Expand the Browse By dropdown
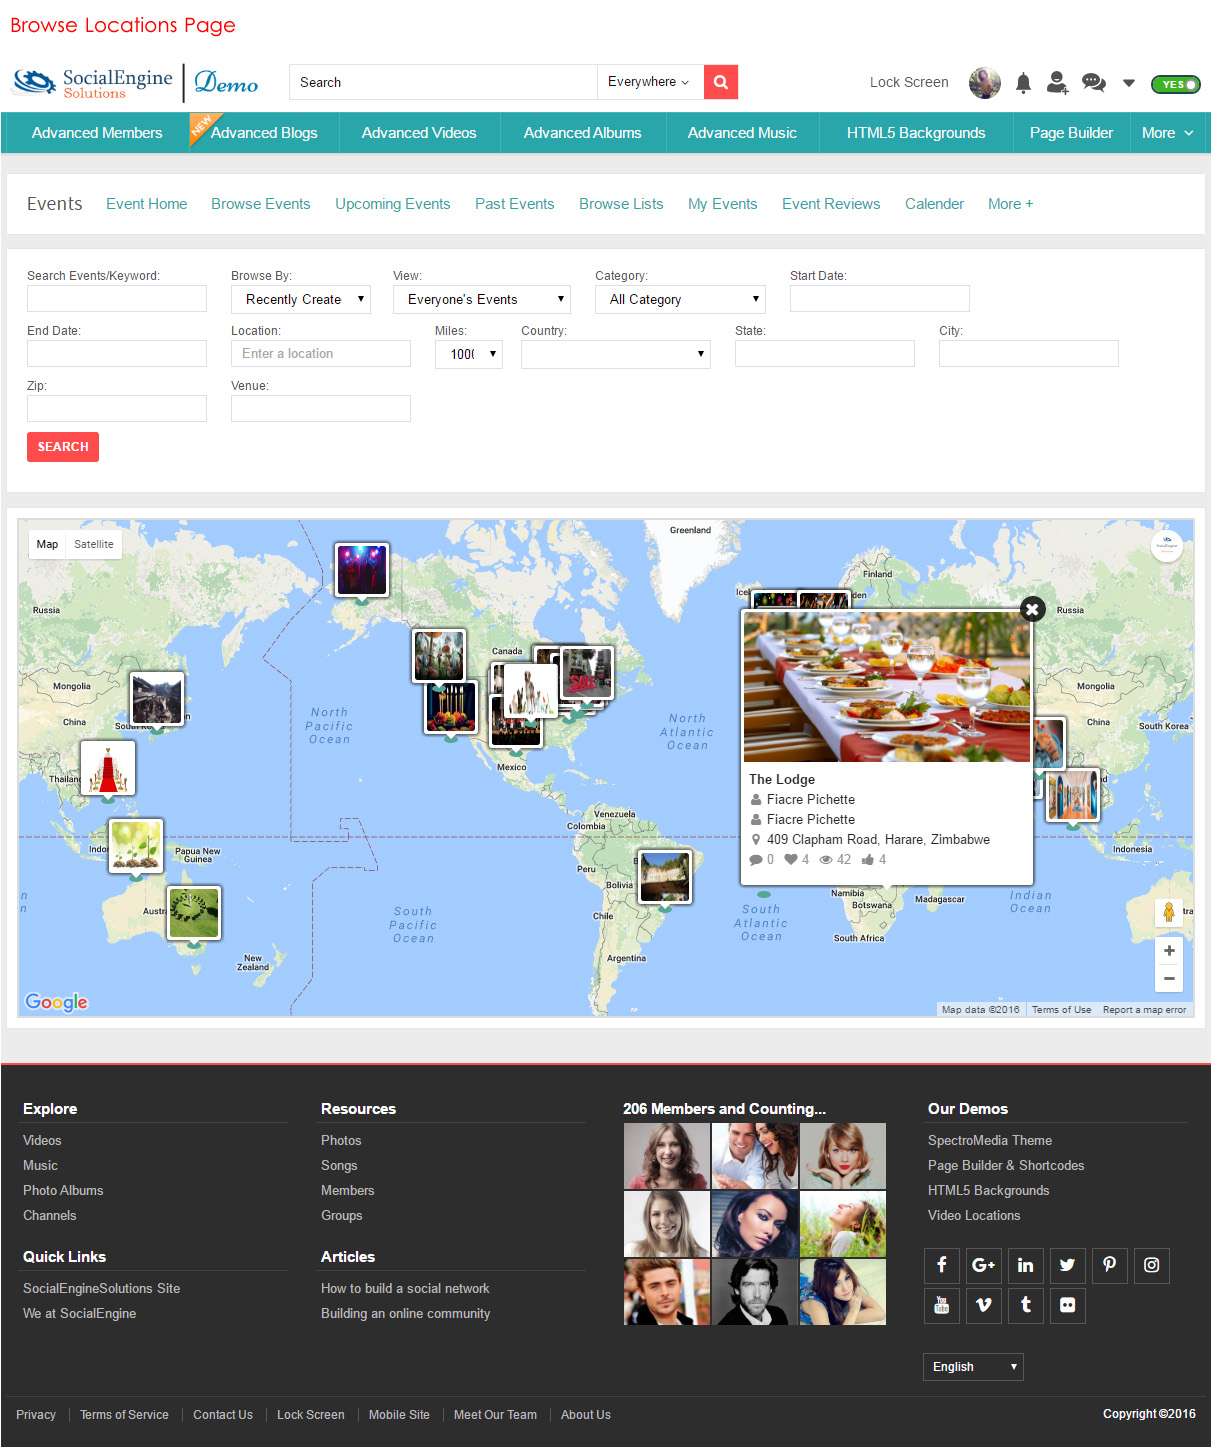This screenshot has width=1211, height=1447. 300,299
